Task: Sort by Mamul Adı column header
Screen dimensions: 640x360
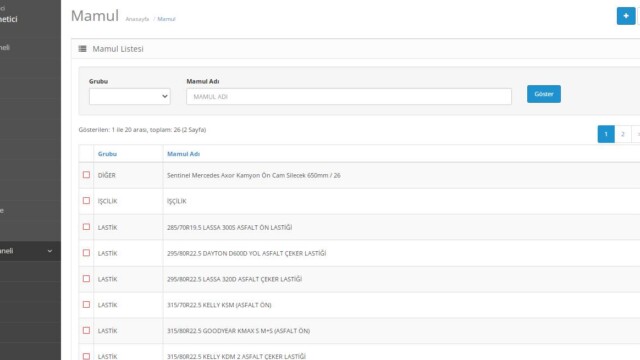Action: 183,154
